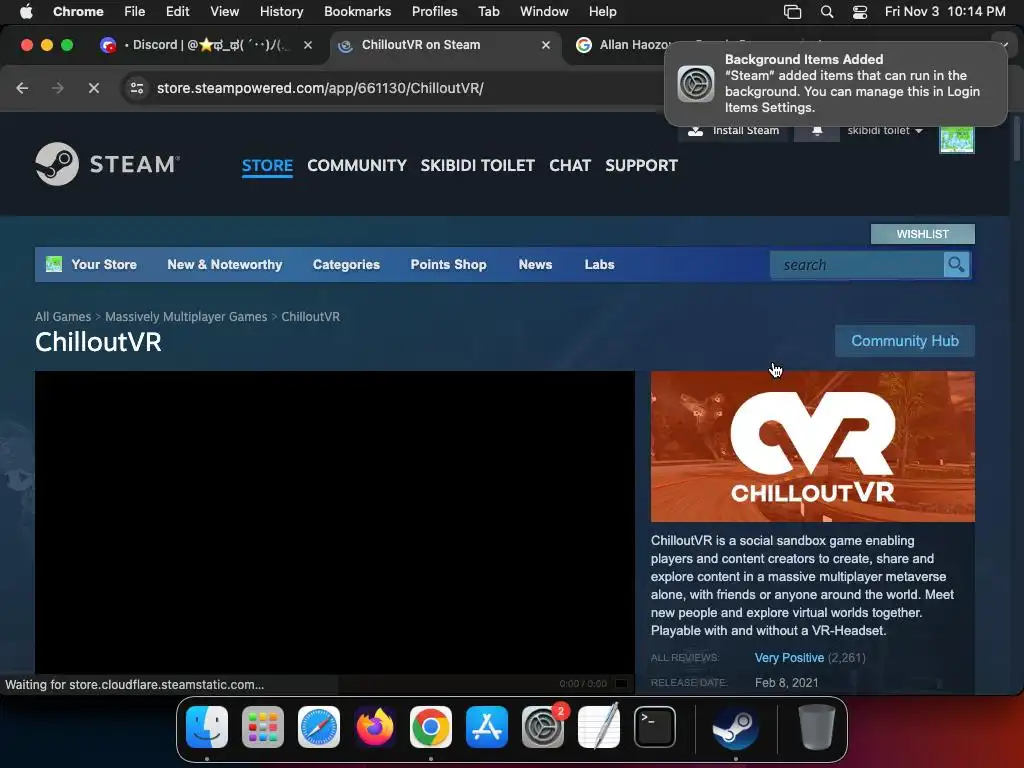1024x768 pixels.
Task: Click ChilloutVR breadcrumb link
Action: [x=310, y=317]
